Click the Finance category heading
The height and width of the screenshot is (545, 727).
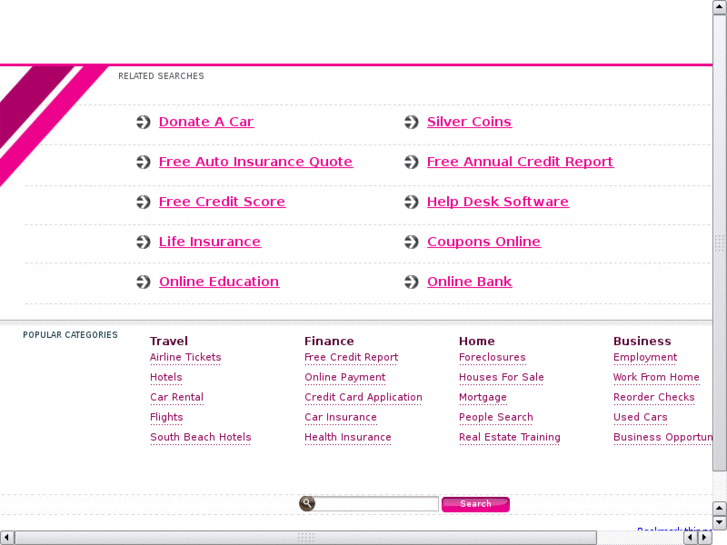click(x=329, y=341)
